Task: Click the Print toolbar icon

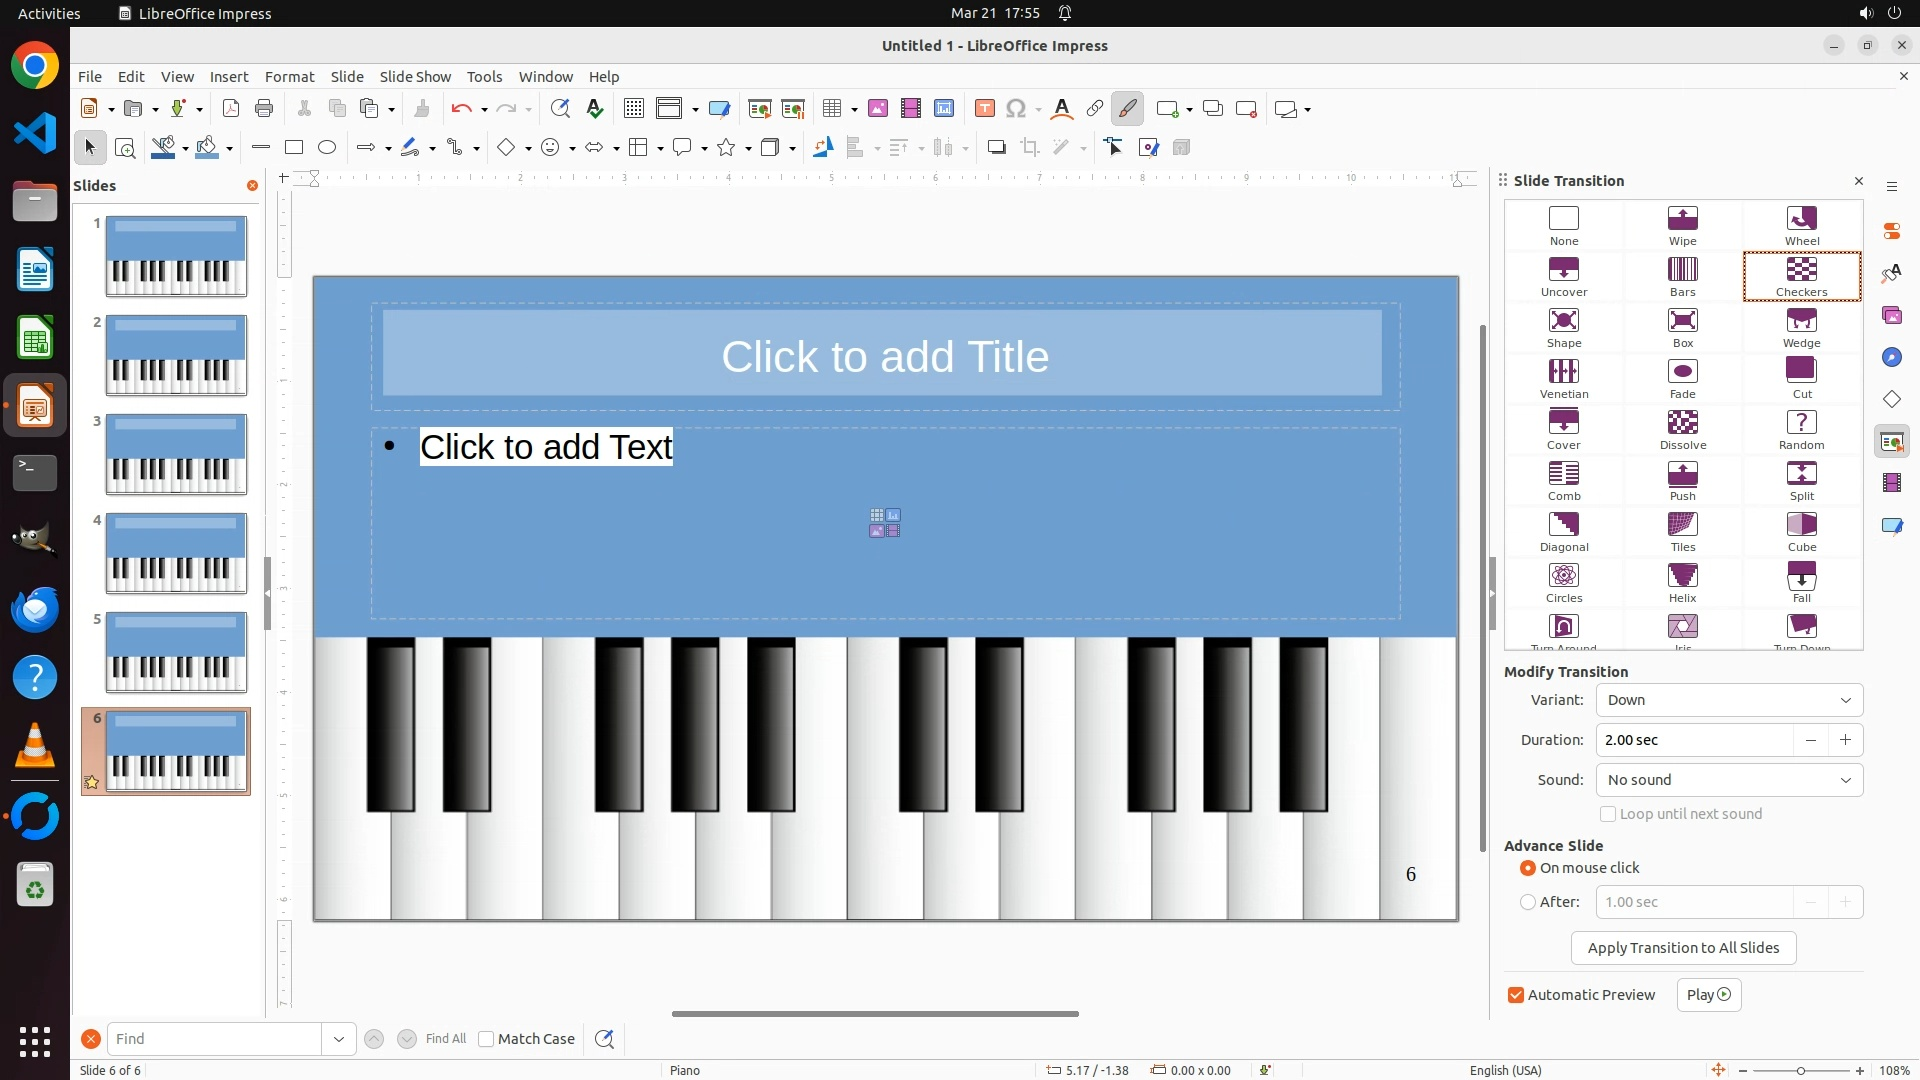Action: 264,109
